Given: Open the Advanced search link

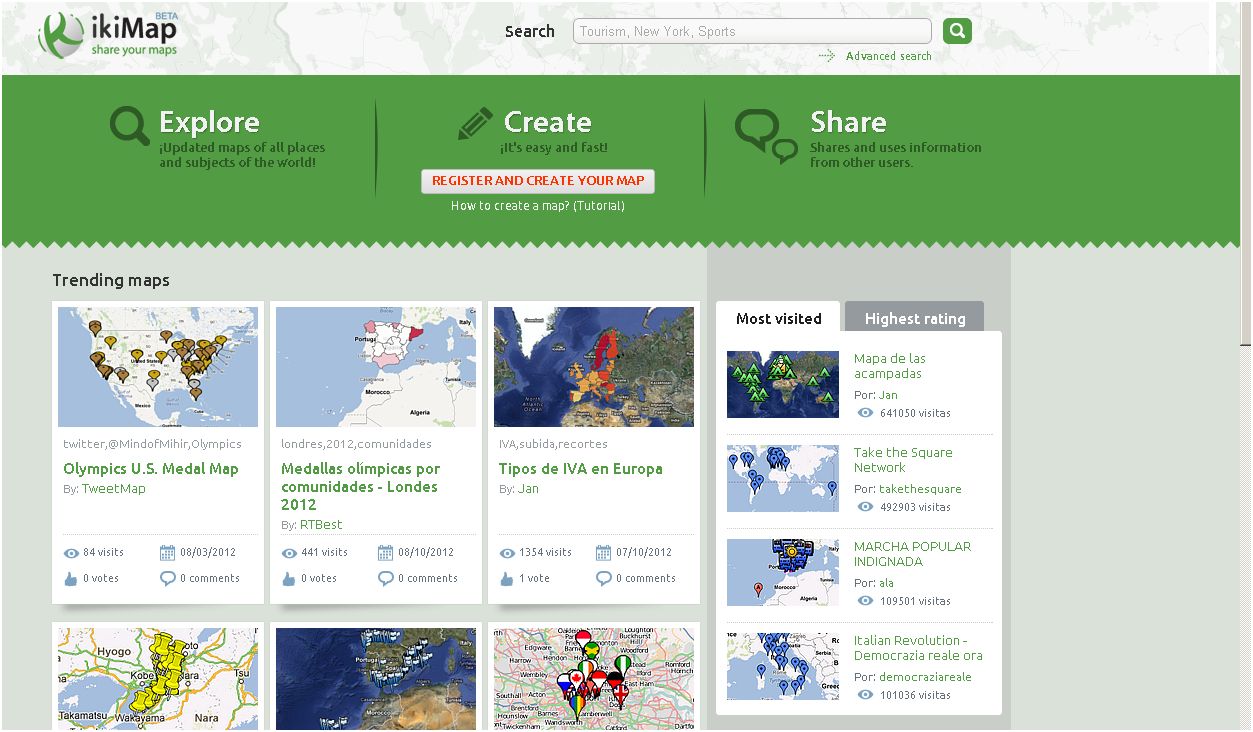Looking at the screenshot, I should (x=888, y=56).
